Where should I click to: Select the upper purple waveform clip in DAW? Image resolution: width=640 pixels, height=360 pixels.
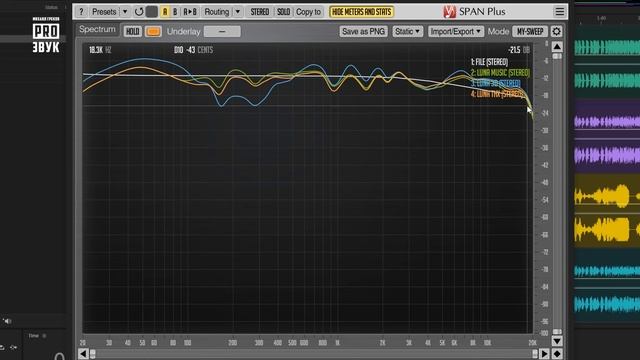(x=607, y=122)
